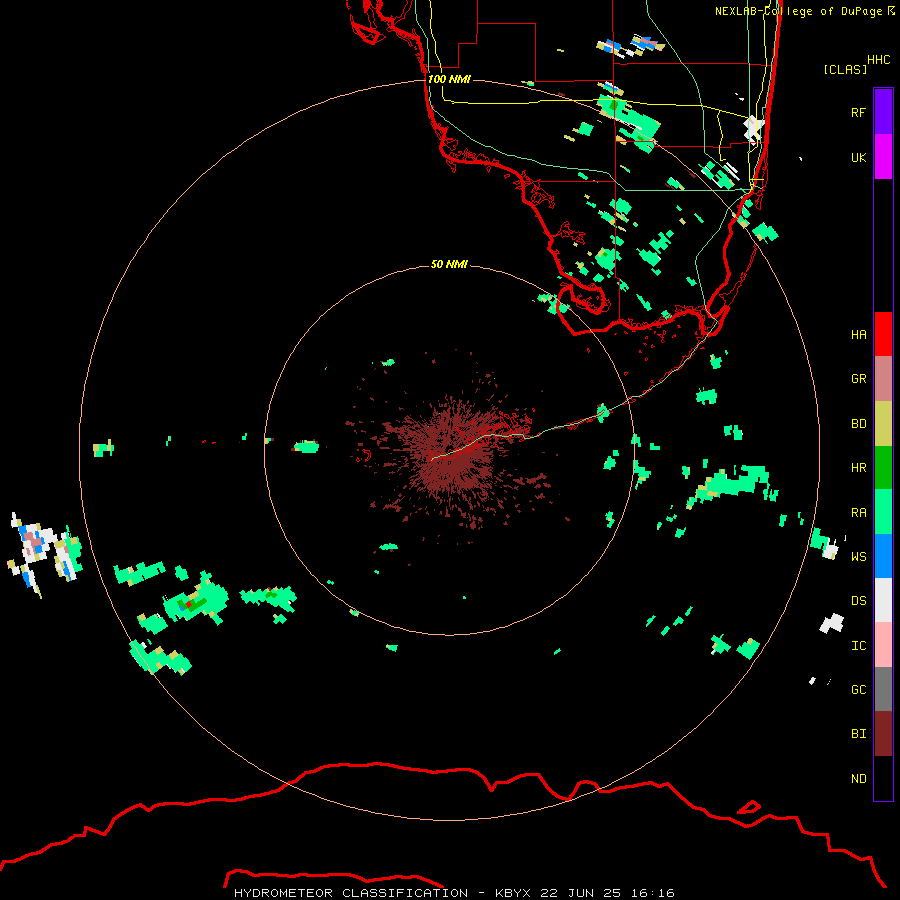The width and height of the screenshot is (900, 900).
Task: Select the IC light pink legend swatch
Action: [883, 645]
